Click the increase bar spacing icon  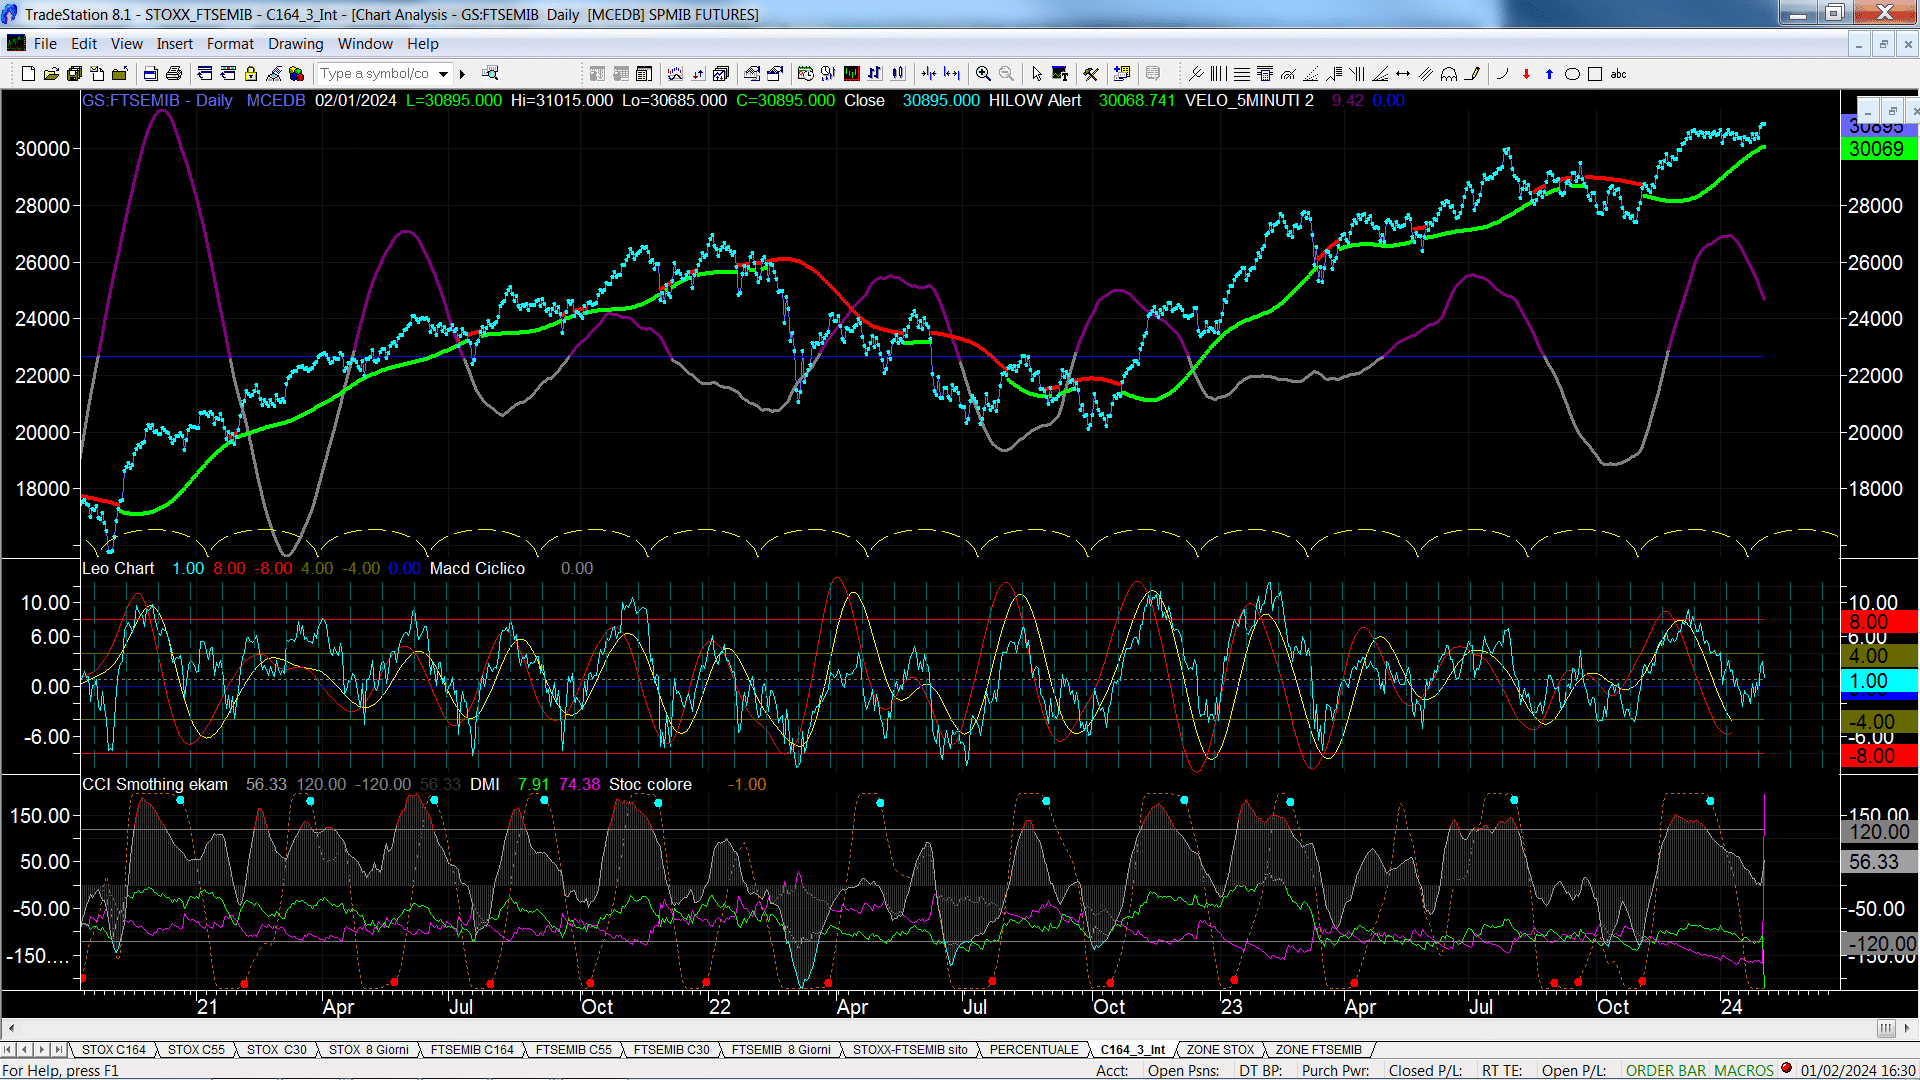click(951, 73)
